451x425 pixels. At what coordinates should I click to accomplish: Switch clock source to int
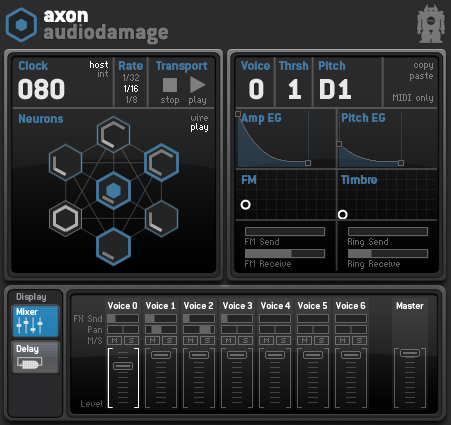coord(103,74)
